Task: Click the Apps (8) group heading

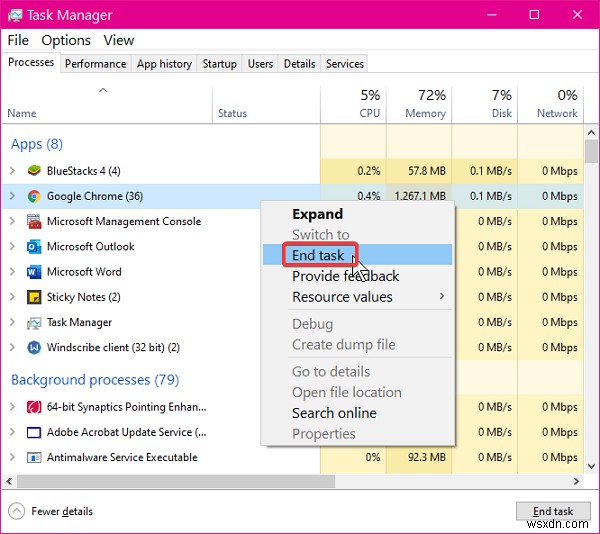Action: click(37, 144)
